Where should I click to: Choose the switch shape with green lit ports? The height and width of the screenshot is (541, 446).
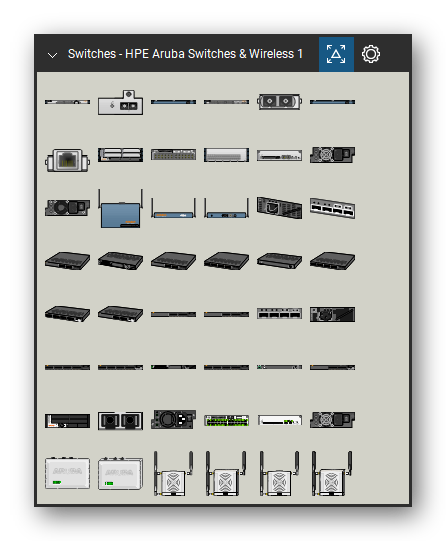226,420
